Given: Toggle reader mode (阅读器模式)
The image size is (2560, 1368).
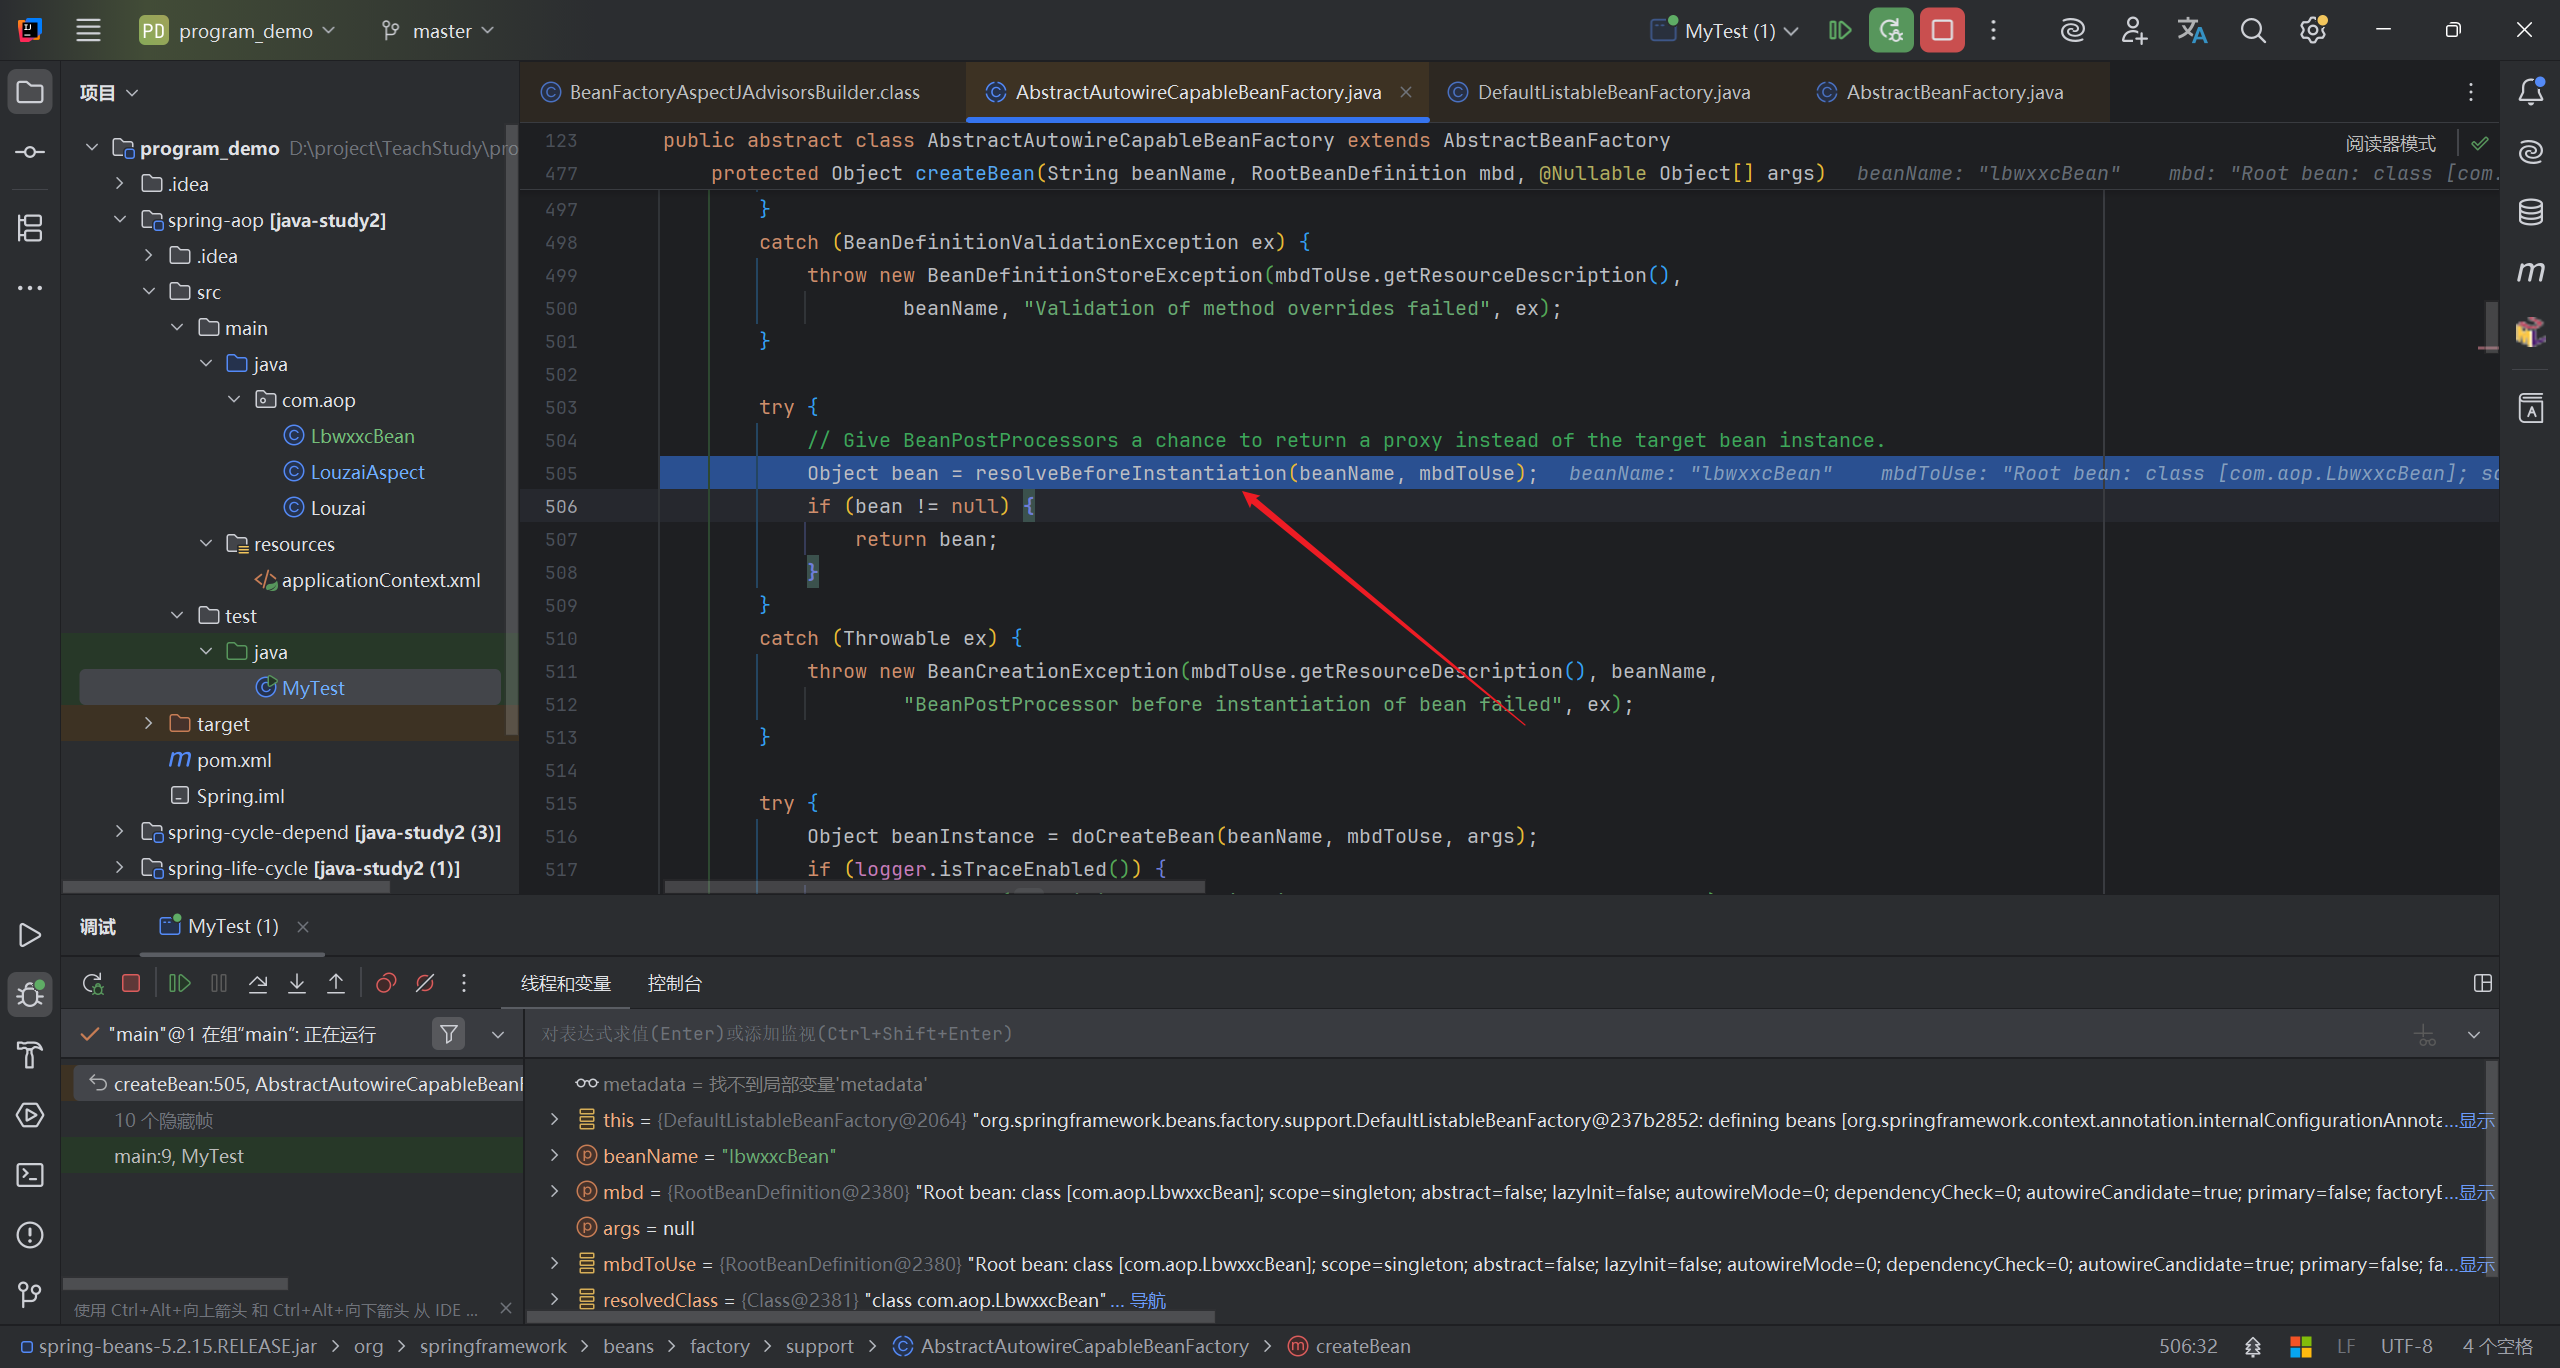Looking at the screenshot, I should tap(2390, 143).
